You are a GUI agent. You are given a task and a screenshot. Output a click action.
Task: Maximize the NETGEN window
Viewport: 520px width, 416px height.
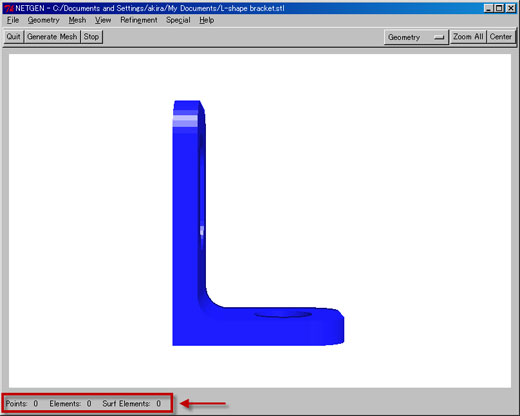point(499,8)
